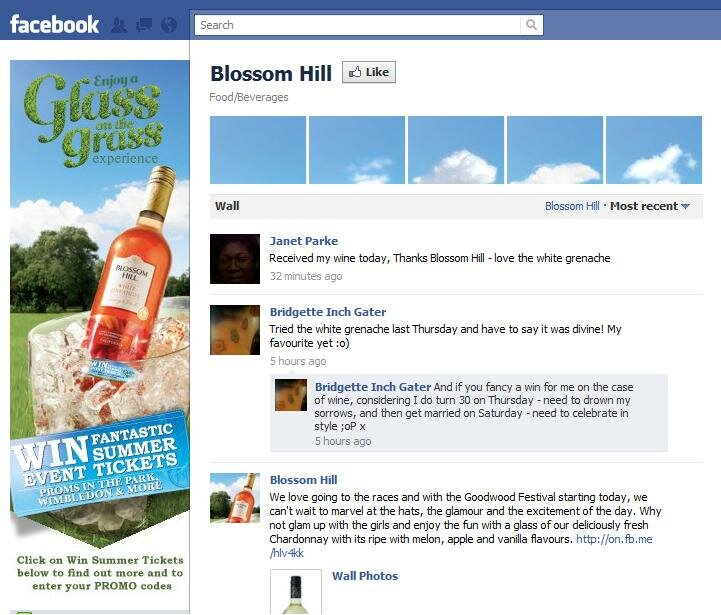Open Janet Parke profile link
This screenshot has height=615, width=721.
pos(303,241)
